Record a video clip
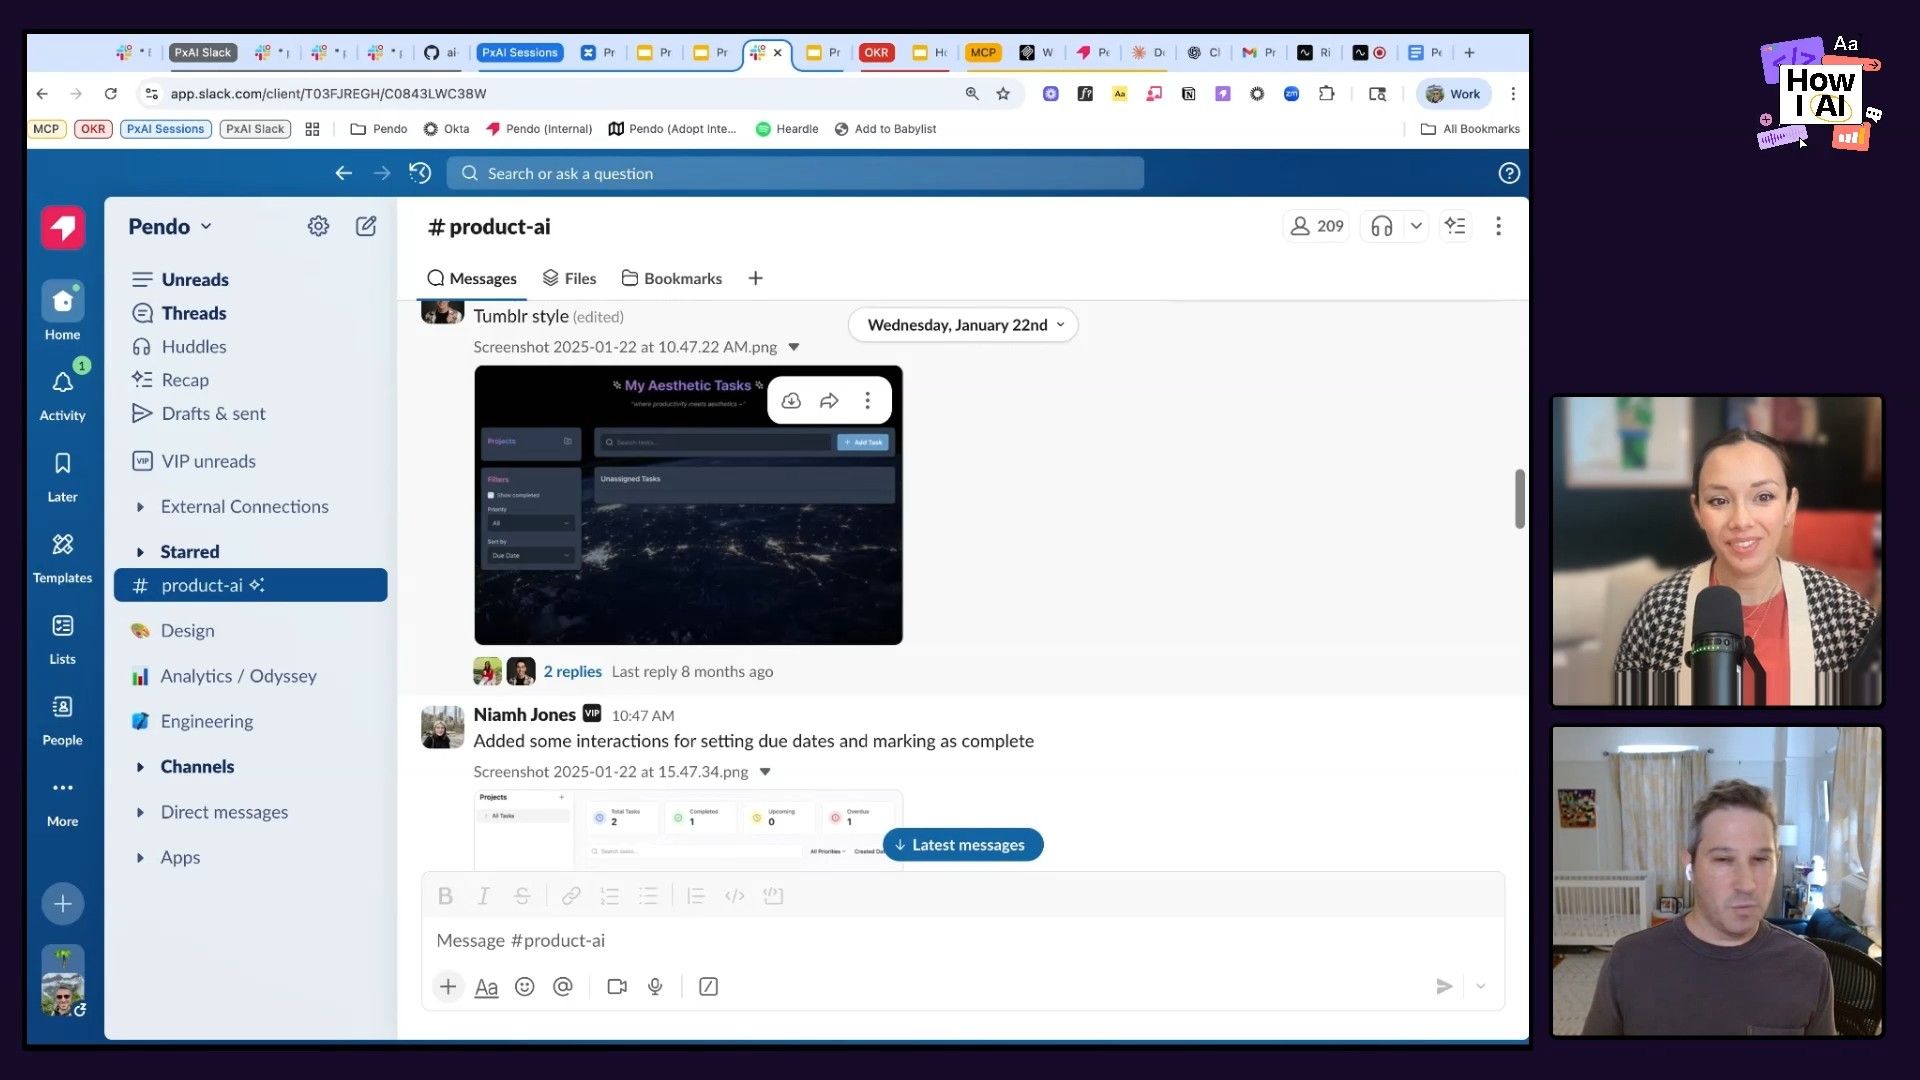1920x1080 pixels. (x=617, y=987)
